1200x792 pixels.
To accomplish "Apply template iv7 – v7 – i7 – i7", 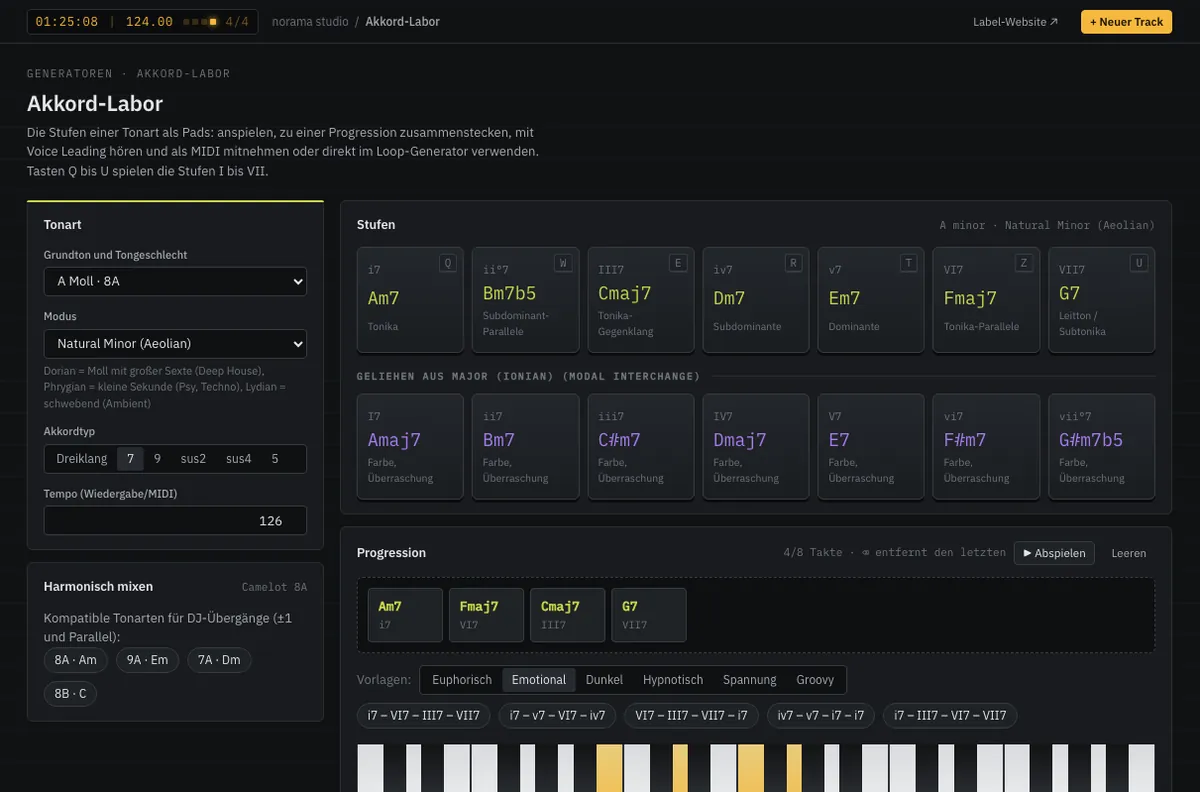I will (821, 715).
